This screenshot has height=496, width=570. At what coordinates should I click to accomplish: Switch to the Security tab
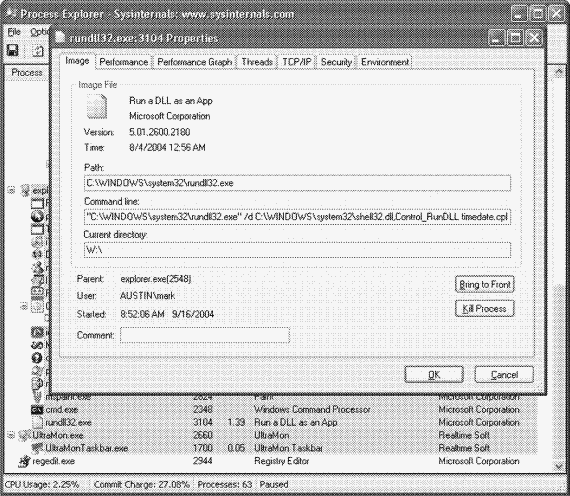coord(336,62)
